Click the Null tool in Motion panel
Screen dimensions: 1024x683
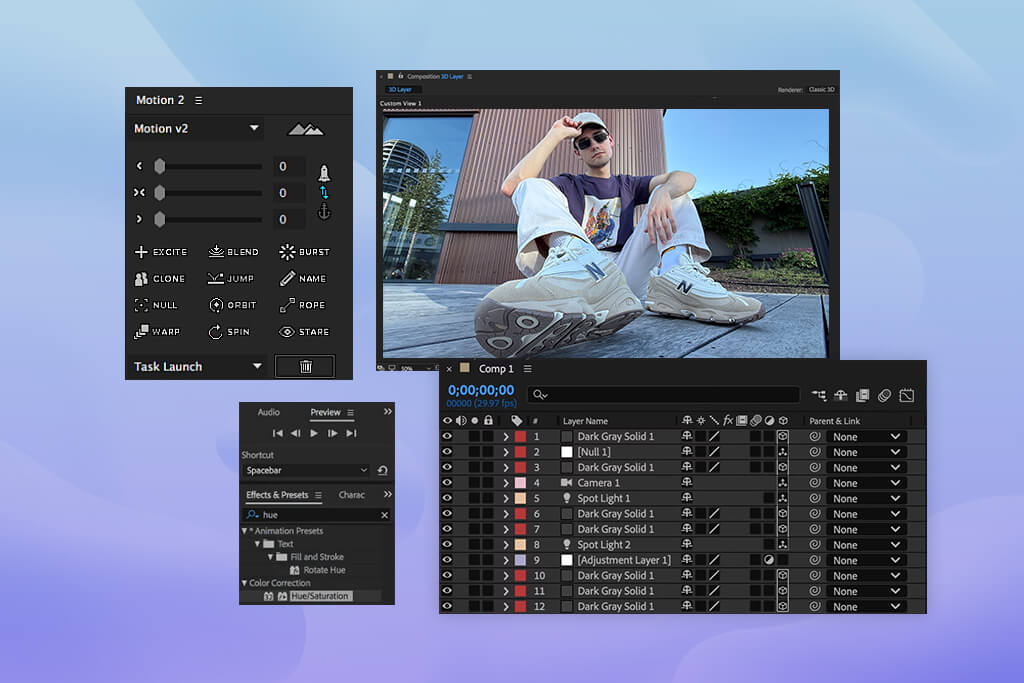(x=155, y=305)
